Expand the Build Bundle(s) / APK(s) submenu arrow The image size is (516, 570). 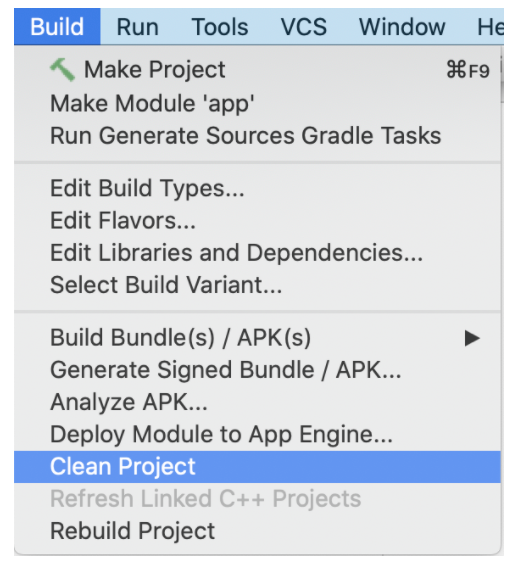pos(472,338)
